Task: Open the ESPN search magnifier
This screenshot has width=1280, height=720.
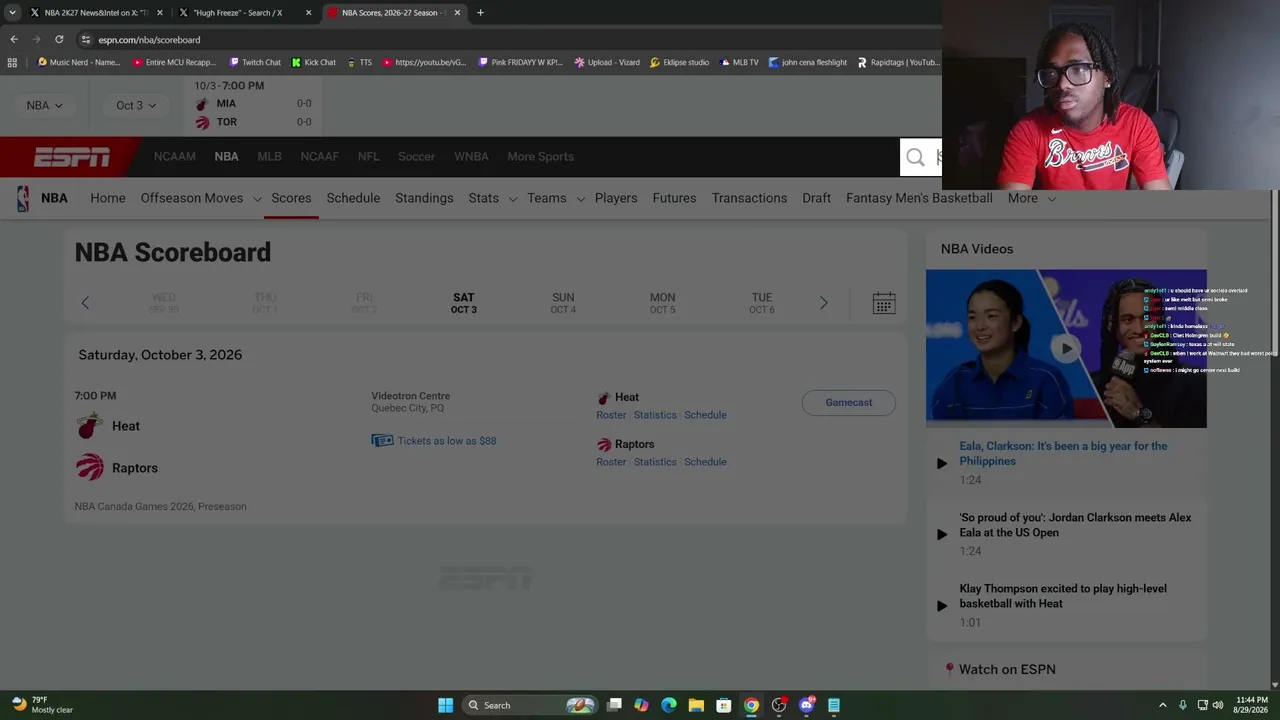Action: [915, 157]
